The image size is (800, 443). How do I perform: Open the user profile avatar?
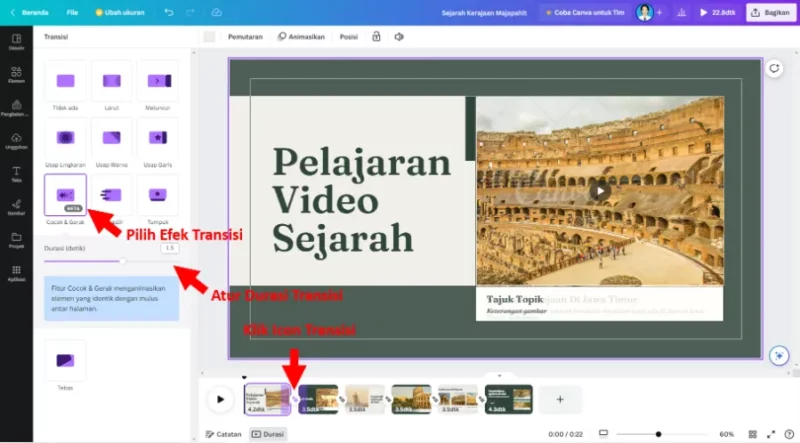[644, 12]
